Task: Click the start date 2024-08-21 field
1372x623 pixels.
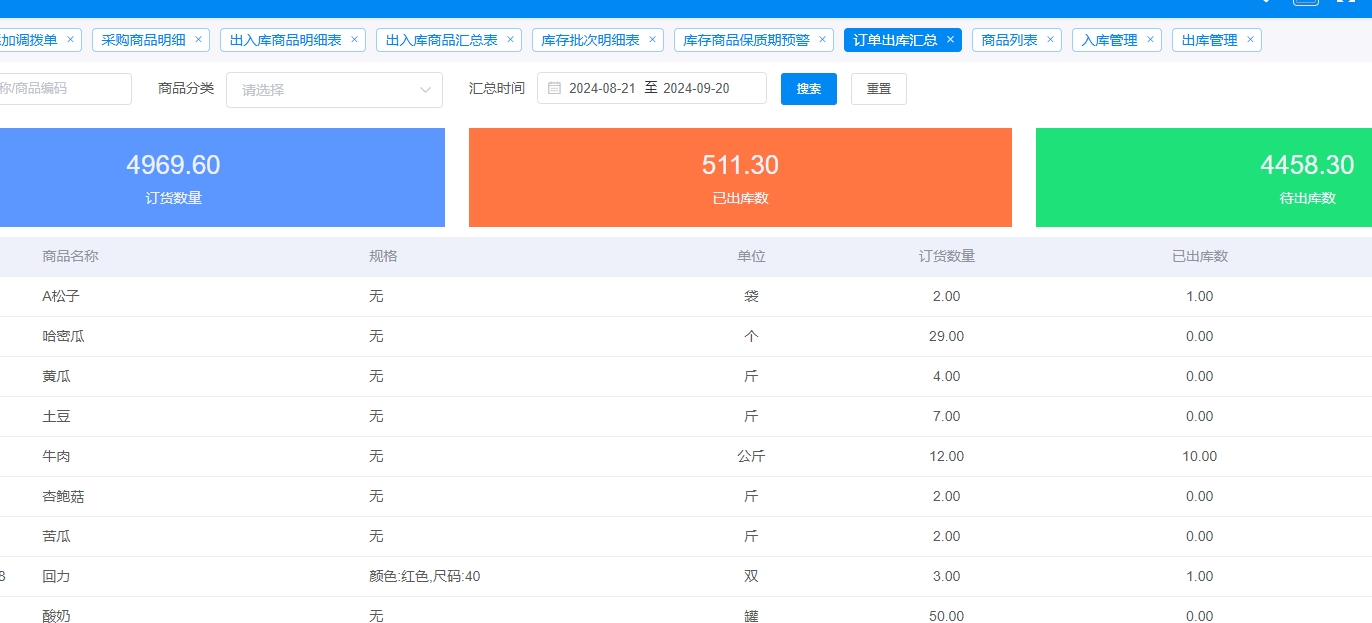Action: point(602,88)
